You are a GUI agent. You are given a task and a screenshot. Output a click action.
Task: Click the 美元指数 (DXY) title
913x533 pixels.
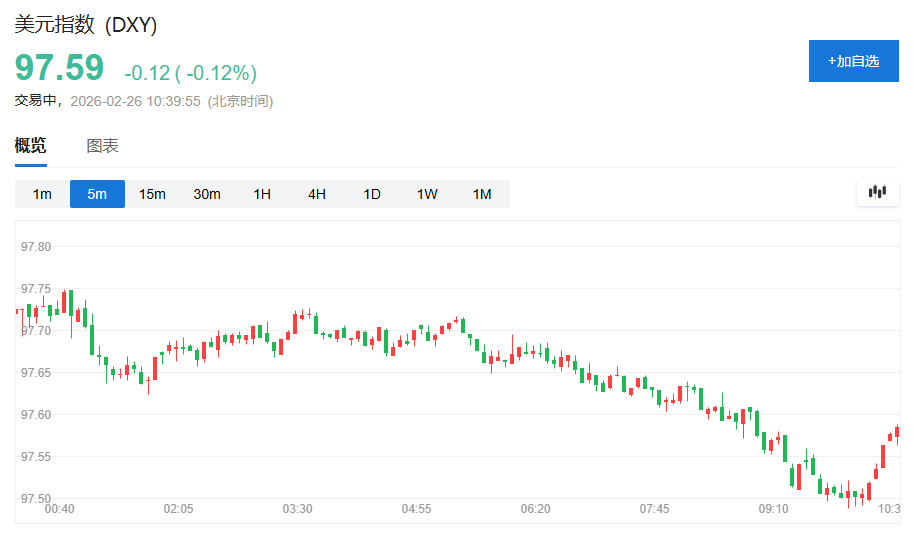tap(85, 25)
